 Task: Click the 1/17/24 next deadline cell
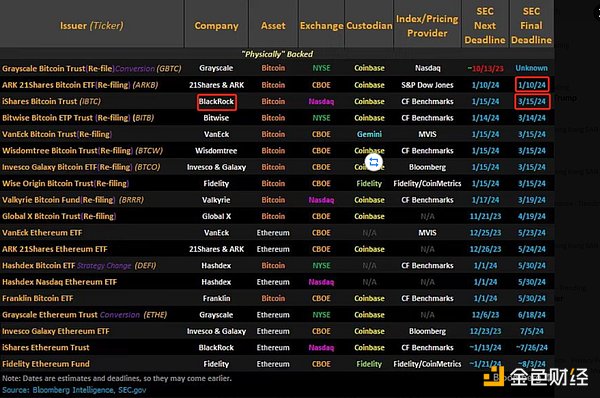pyautogui.click(x=485, y=200)
